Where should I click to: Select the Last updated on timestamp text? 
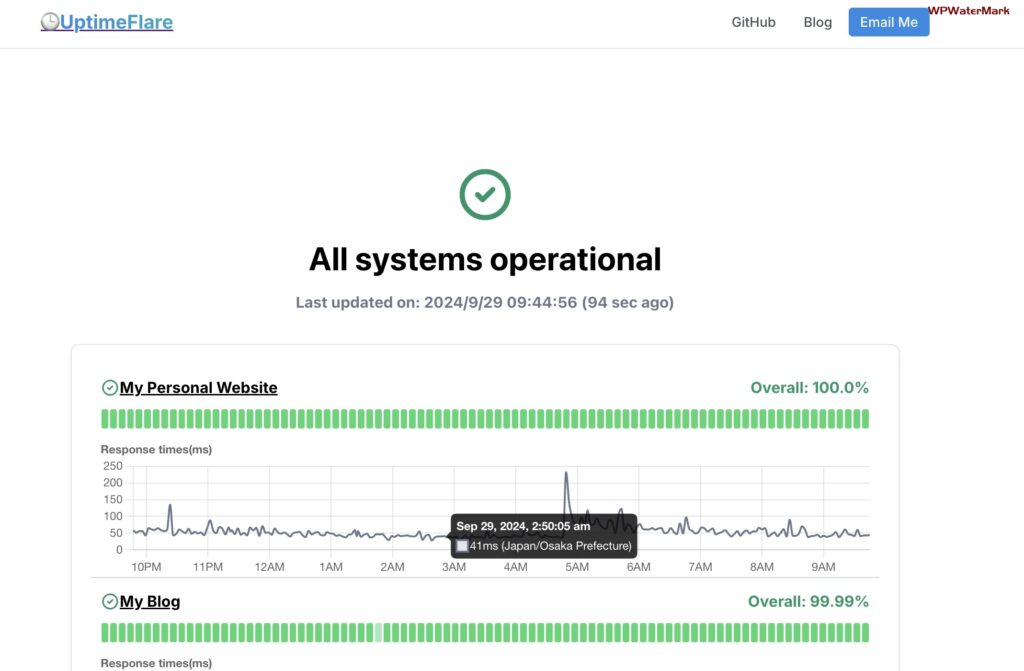point(485,303)
